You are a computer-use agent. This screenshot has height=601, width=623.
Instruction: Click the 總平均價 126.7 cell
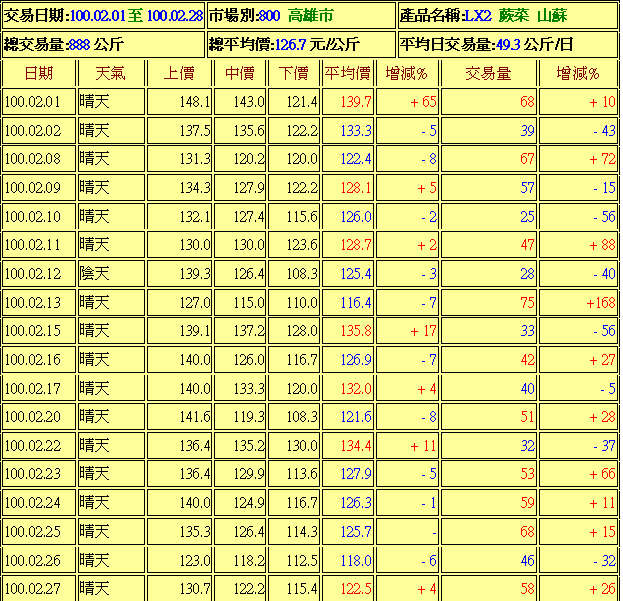coord(301,44)
